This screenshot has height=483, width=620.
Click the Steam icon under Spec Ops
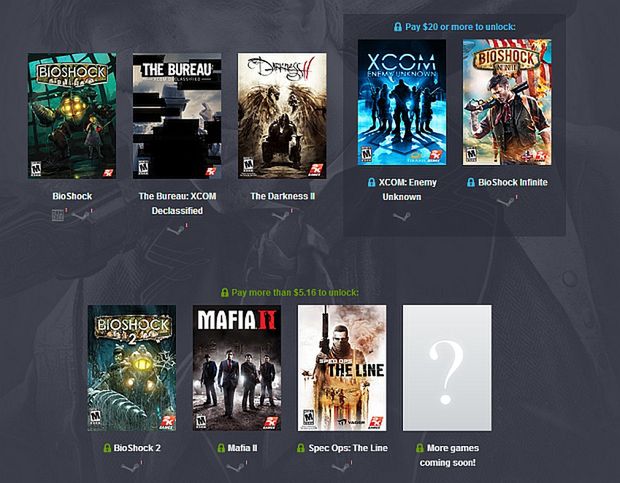(x=341, y=467)
